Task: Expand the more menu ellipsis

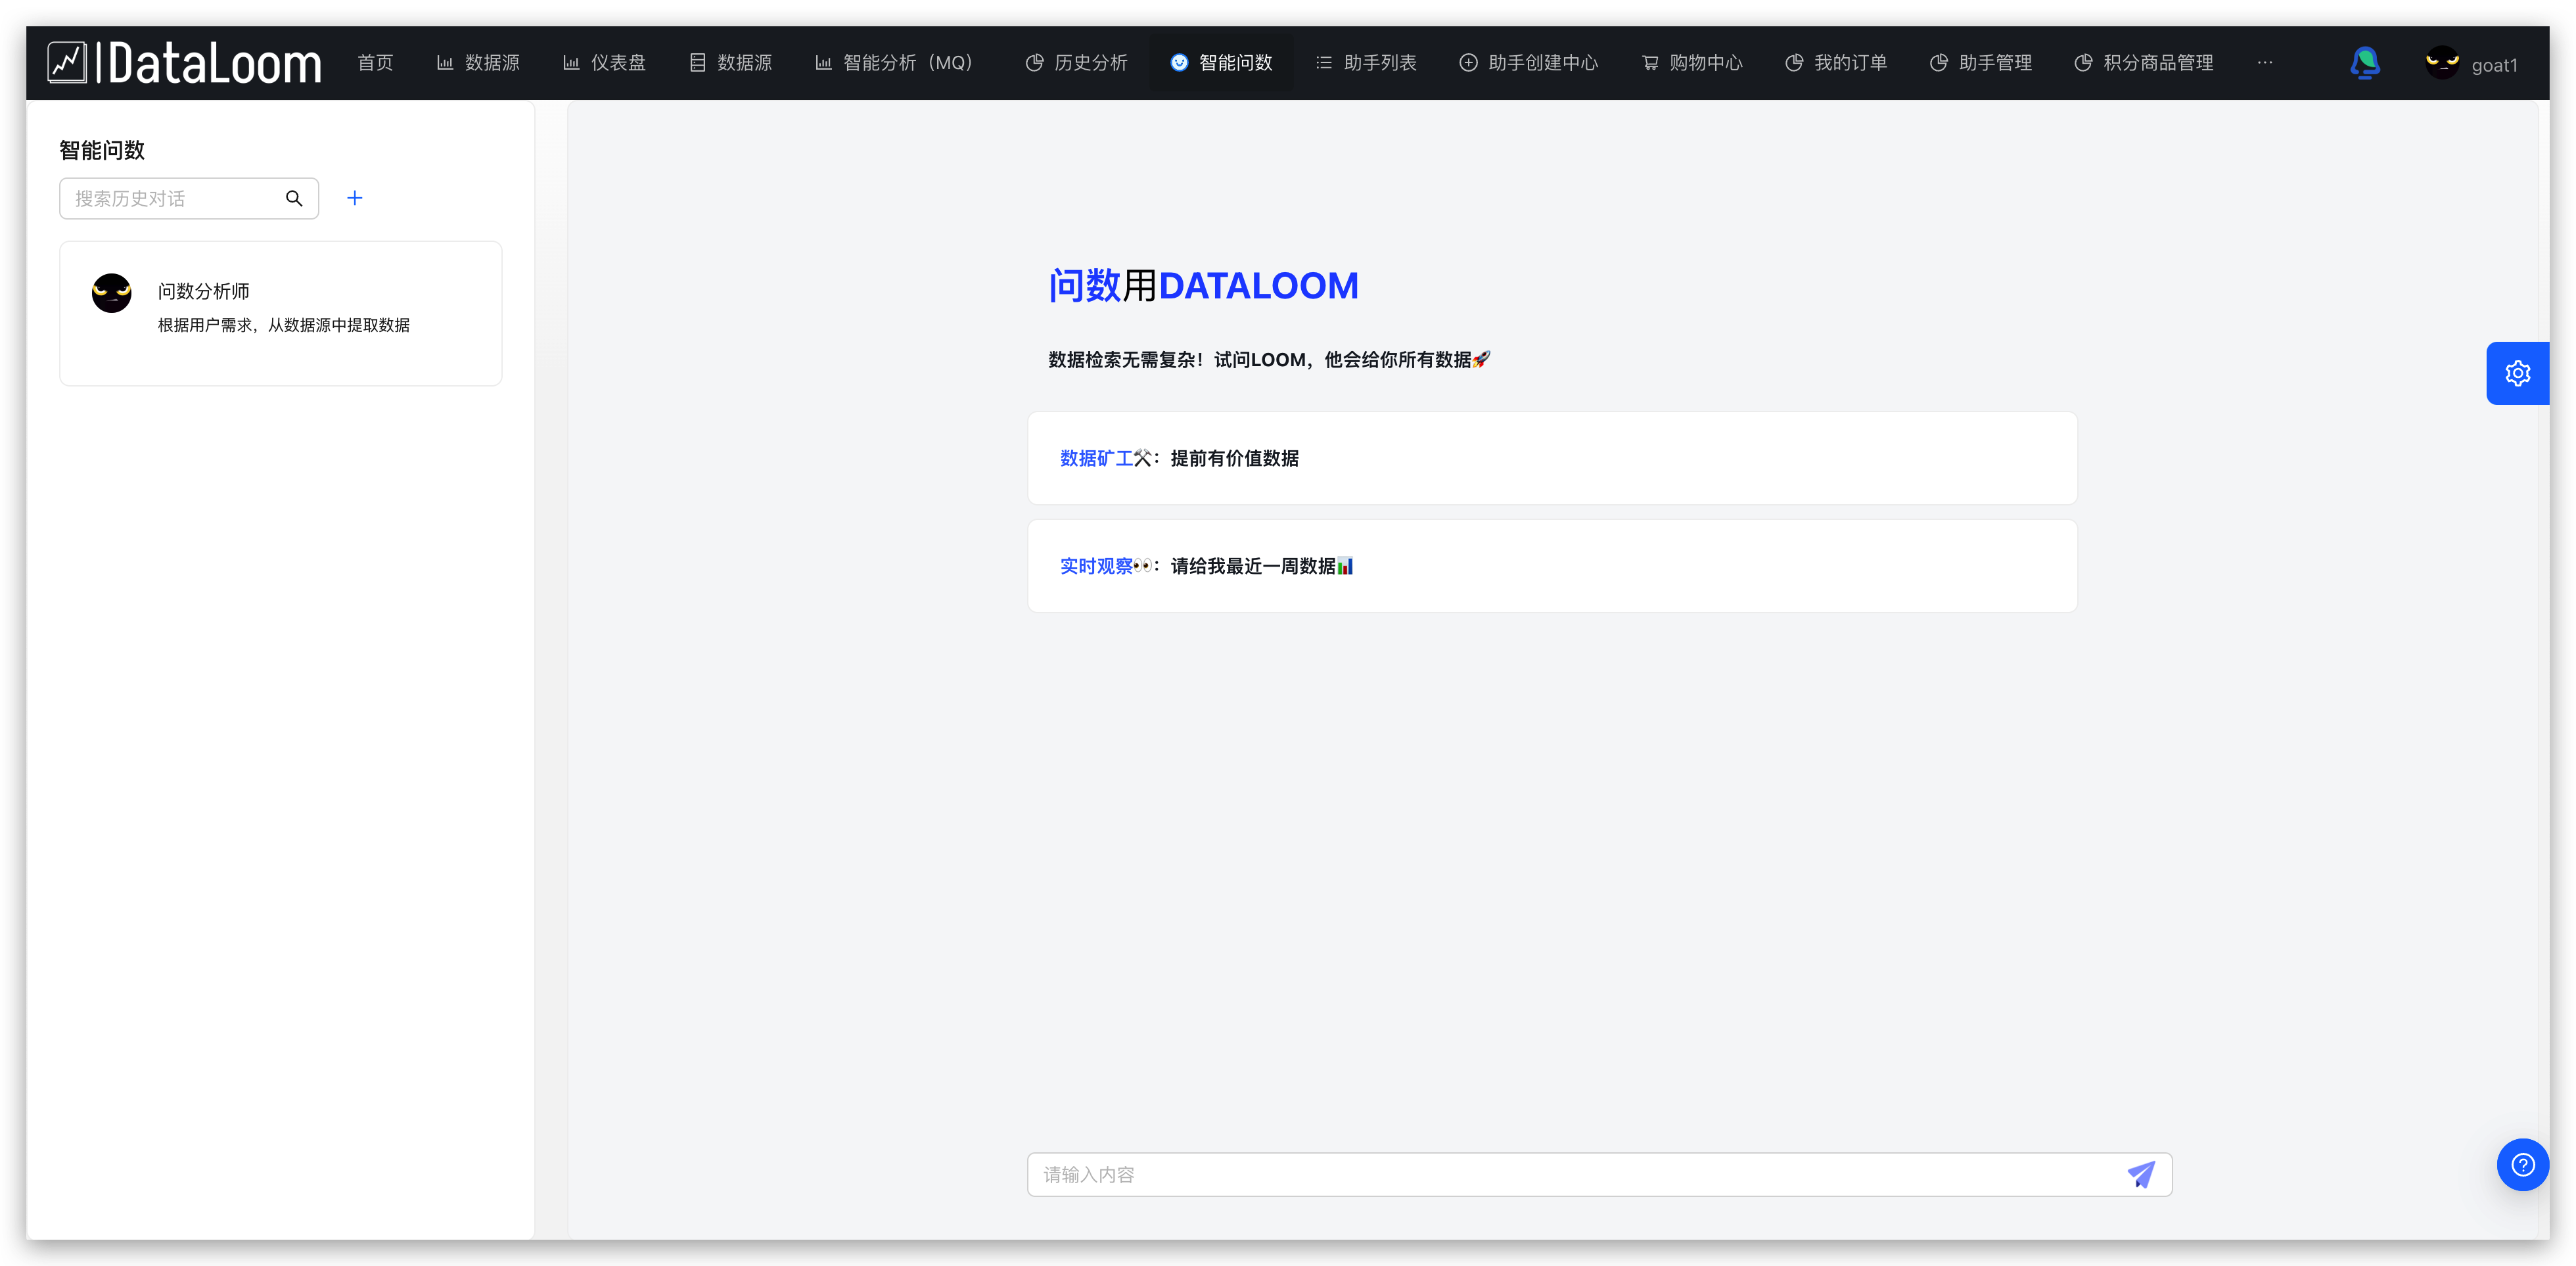Action: point(2265,63)
